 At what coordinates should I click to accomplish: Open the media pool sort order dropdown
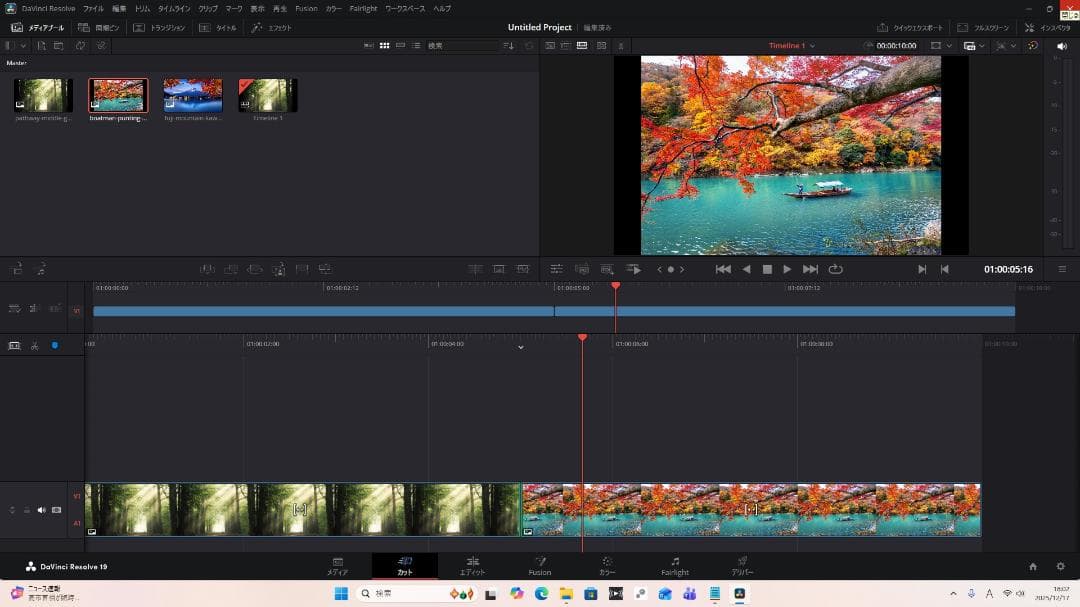(x=508, y=46)
